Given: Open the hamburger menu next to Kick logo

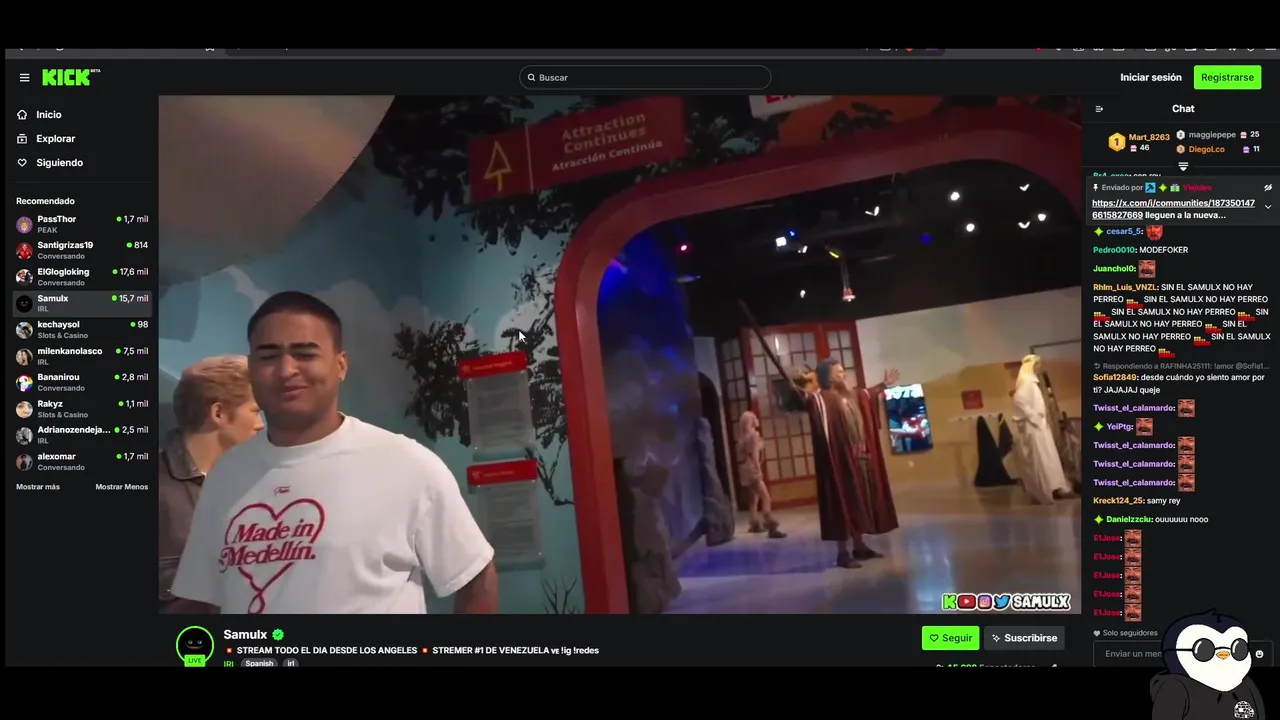Looking at the screenshot, I should [24, 77].
